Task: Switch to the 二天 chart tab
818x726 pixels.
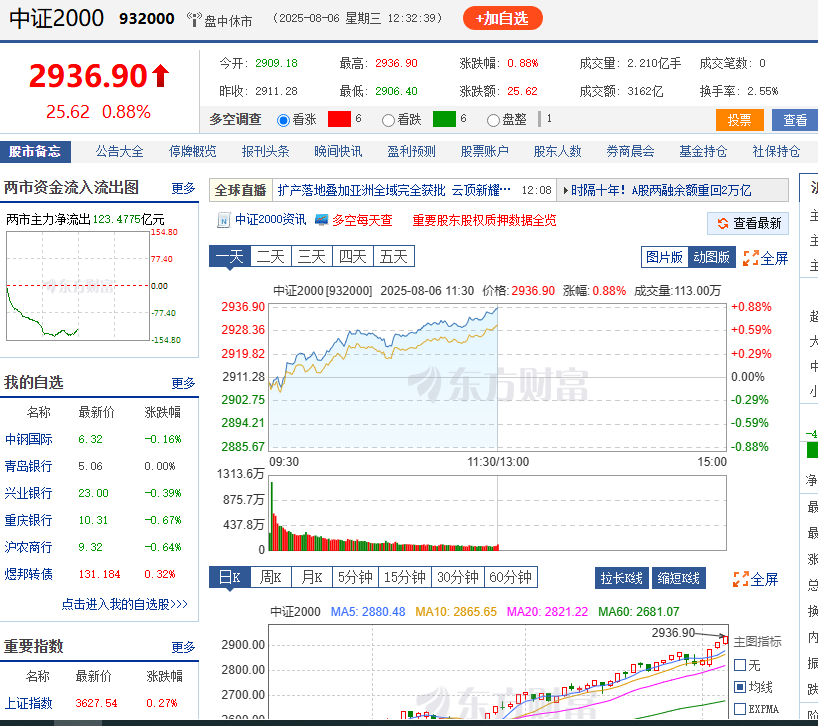Action: click(271, 256)
